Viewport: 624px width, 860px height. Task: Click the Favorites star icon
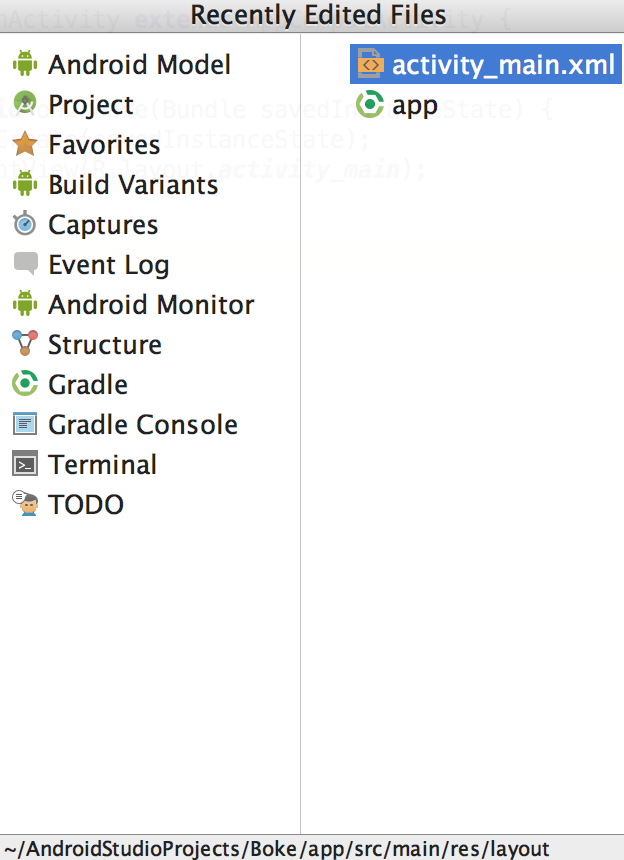25,145
